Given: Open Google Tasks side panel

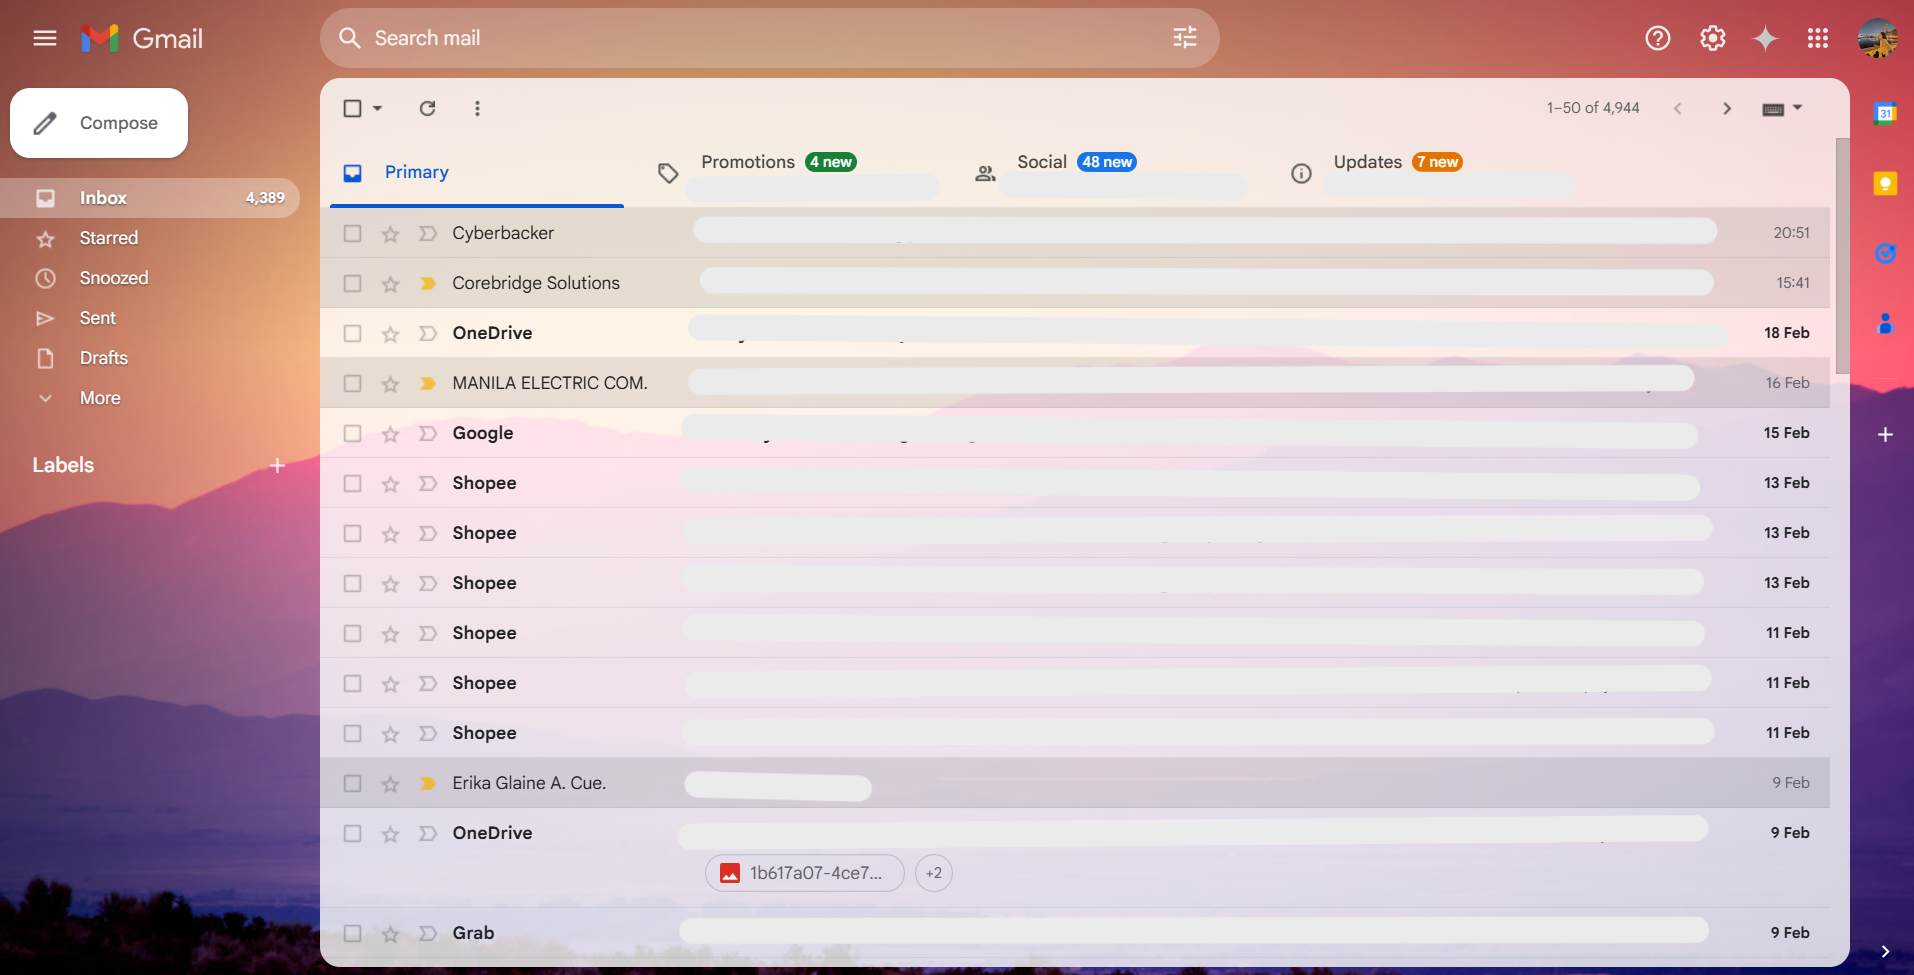Looking at the screenshot, I should (x=1885, y=254).
